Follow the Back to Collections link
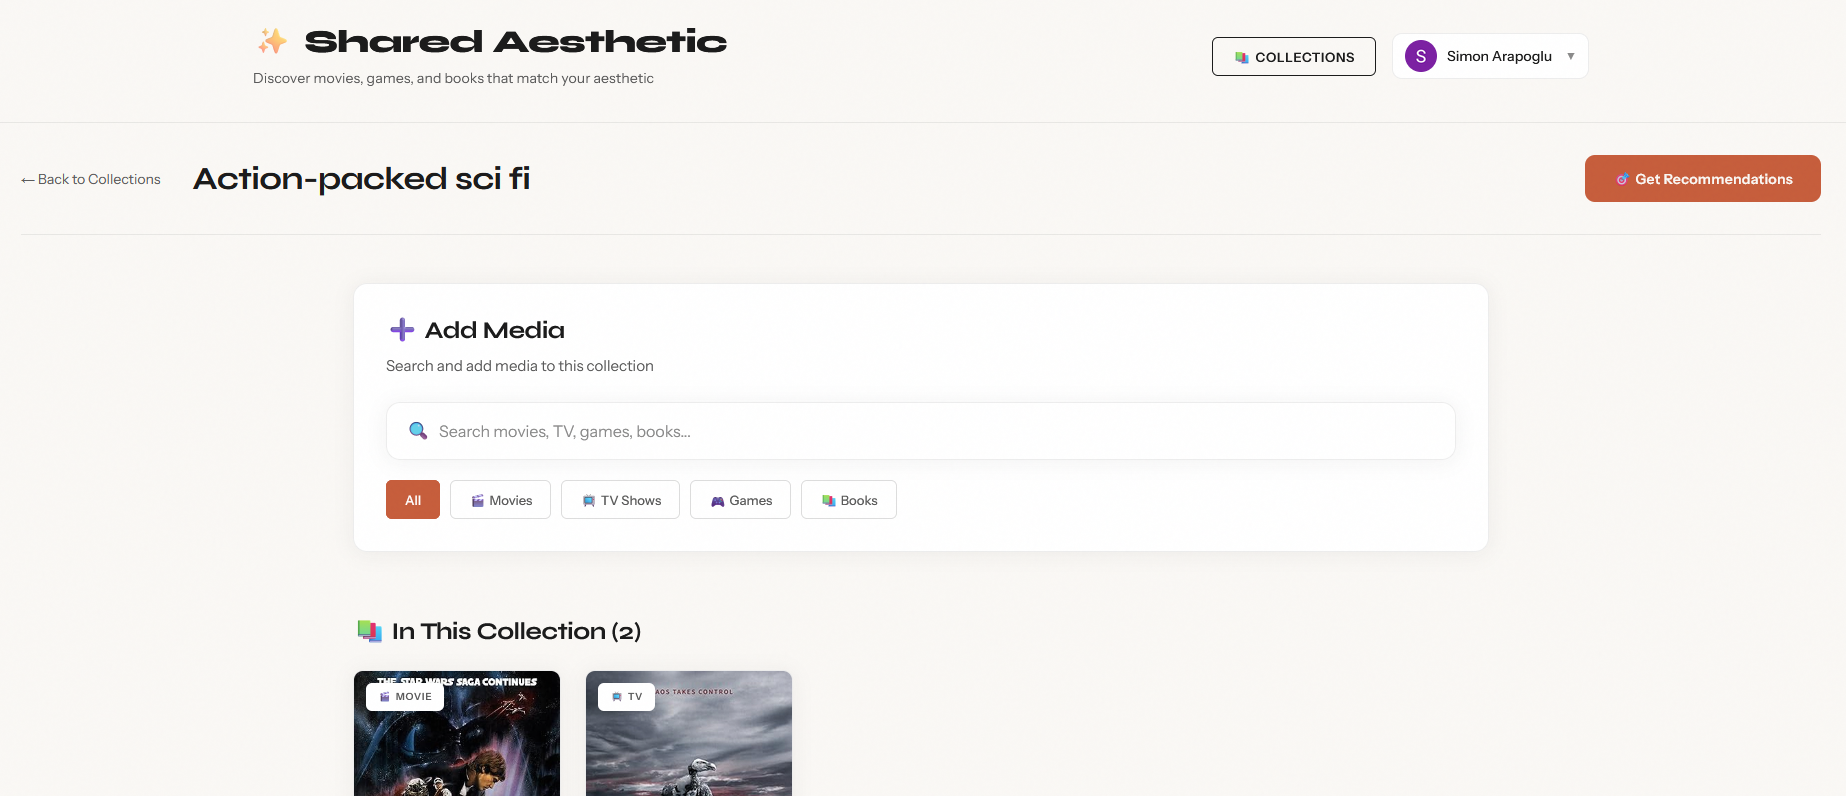This screenshot has width=1846, height=796. point(90,179)
